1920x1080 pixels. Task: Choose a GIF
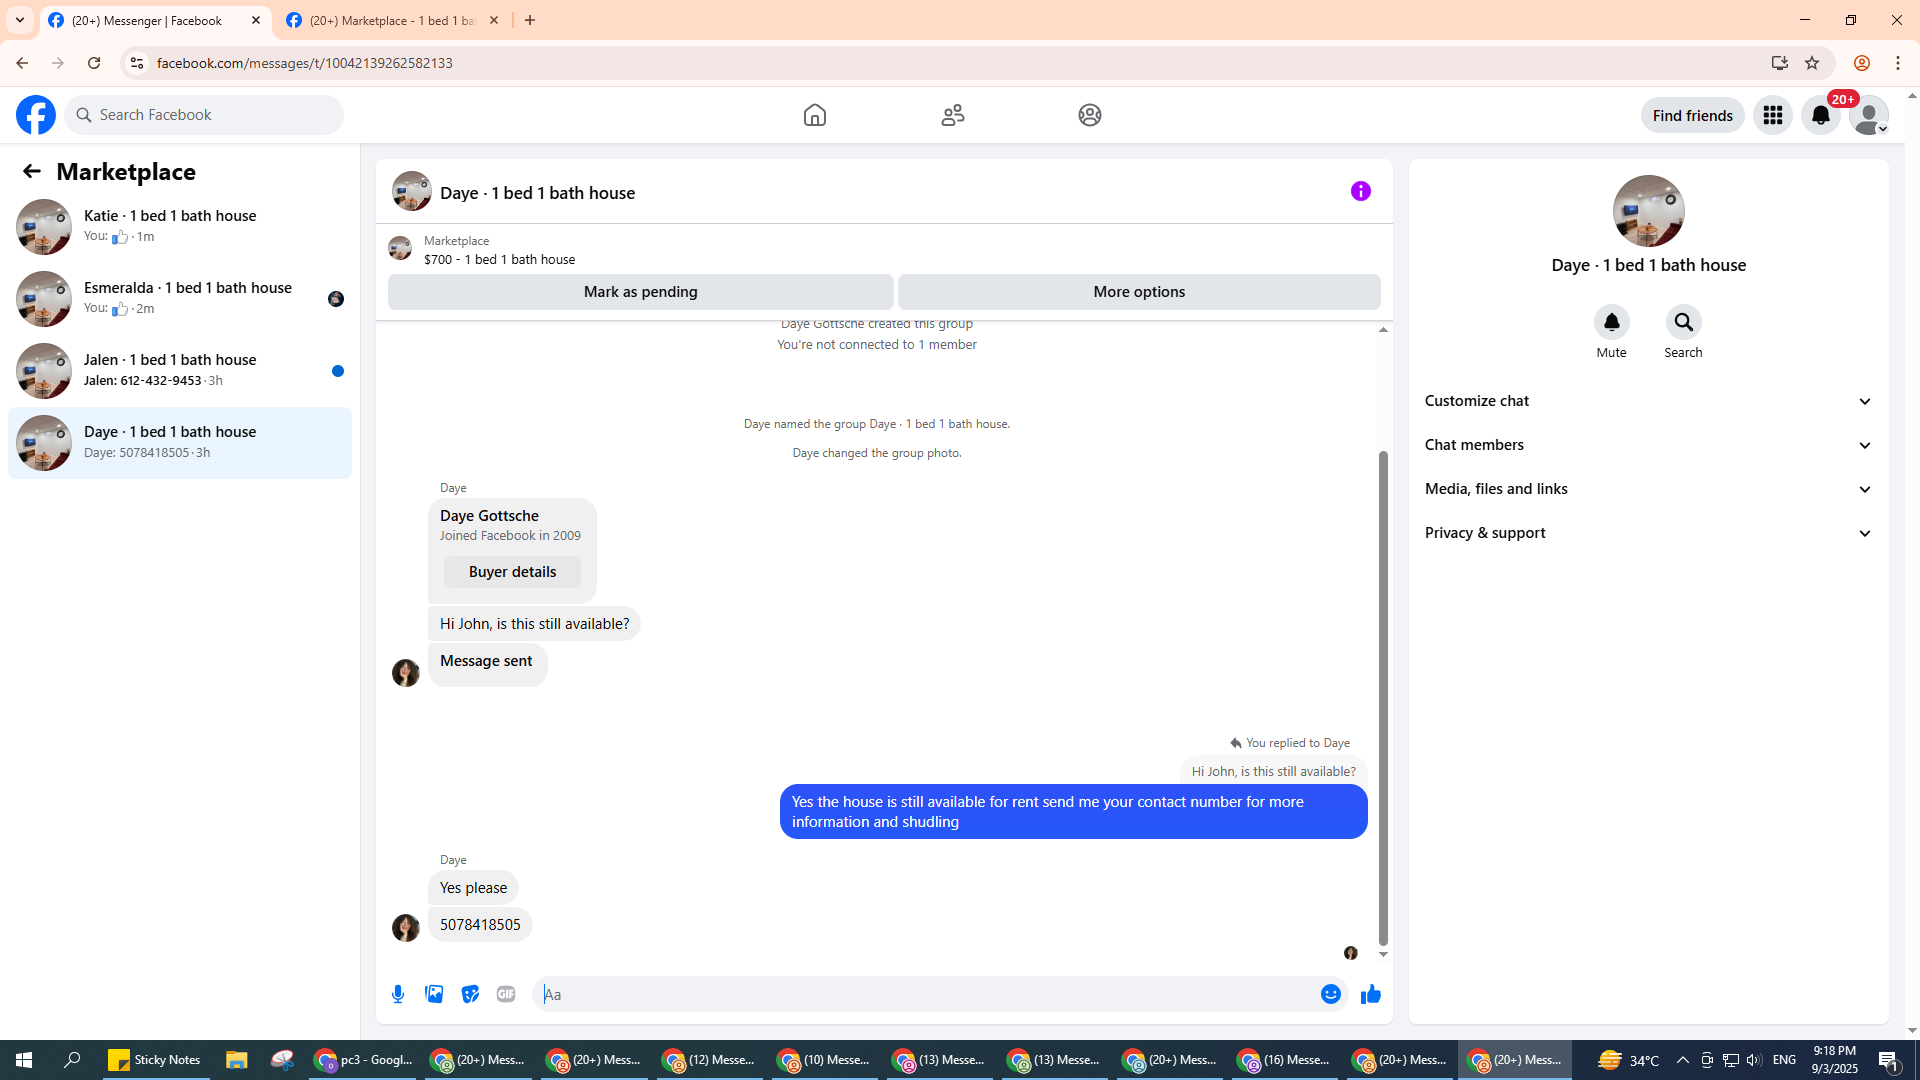point(506,994)
